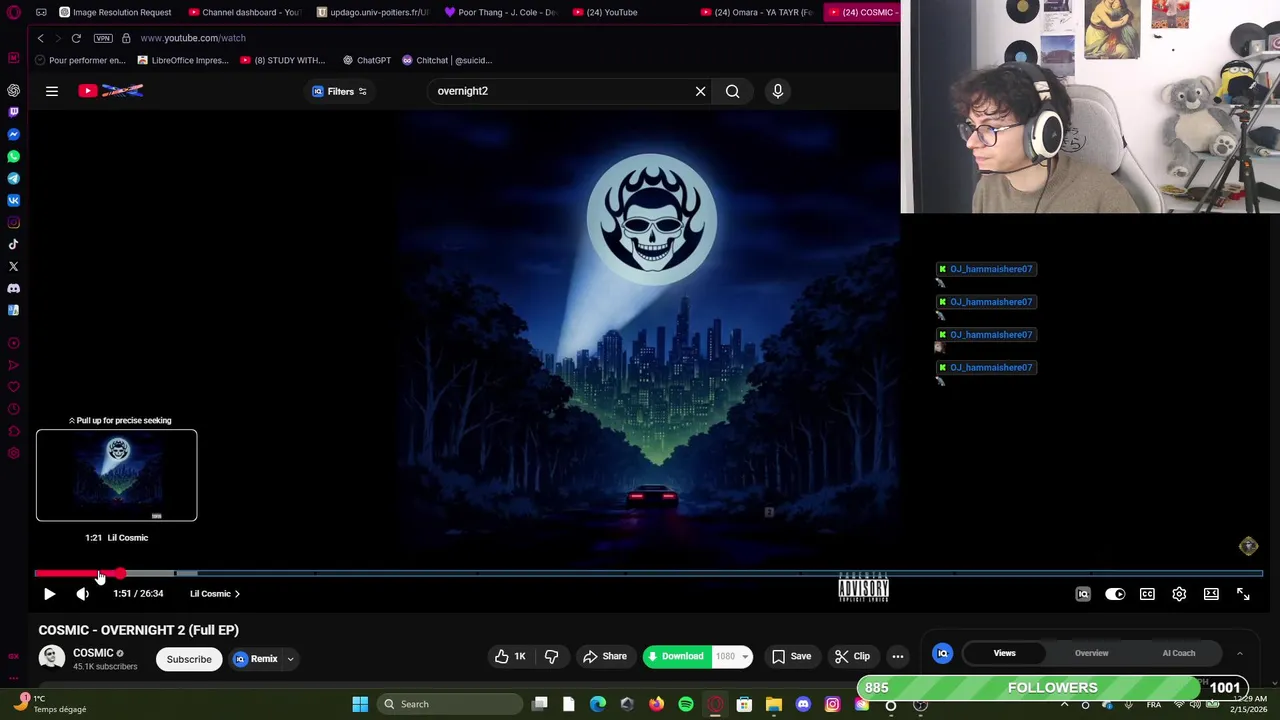Go to the YouTube home logo

111,91
